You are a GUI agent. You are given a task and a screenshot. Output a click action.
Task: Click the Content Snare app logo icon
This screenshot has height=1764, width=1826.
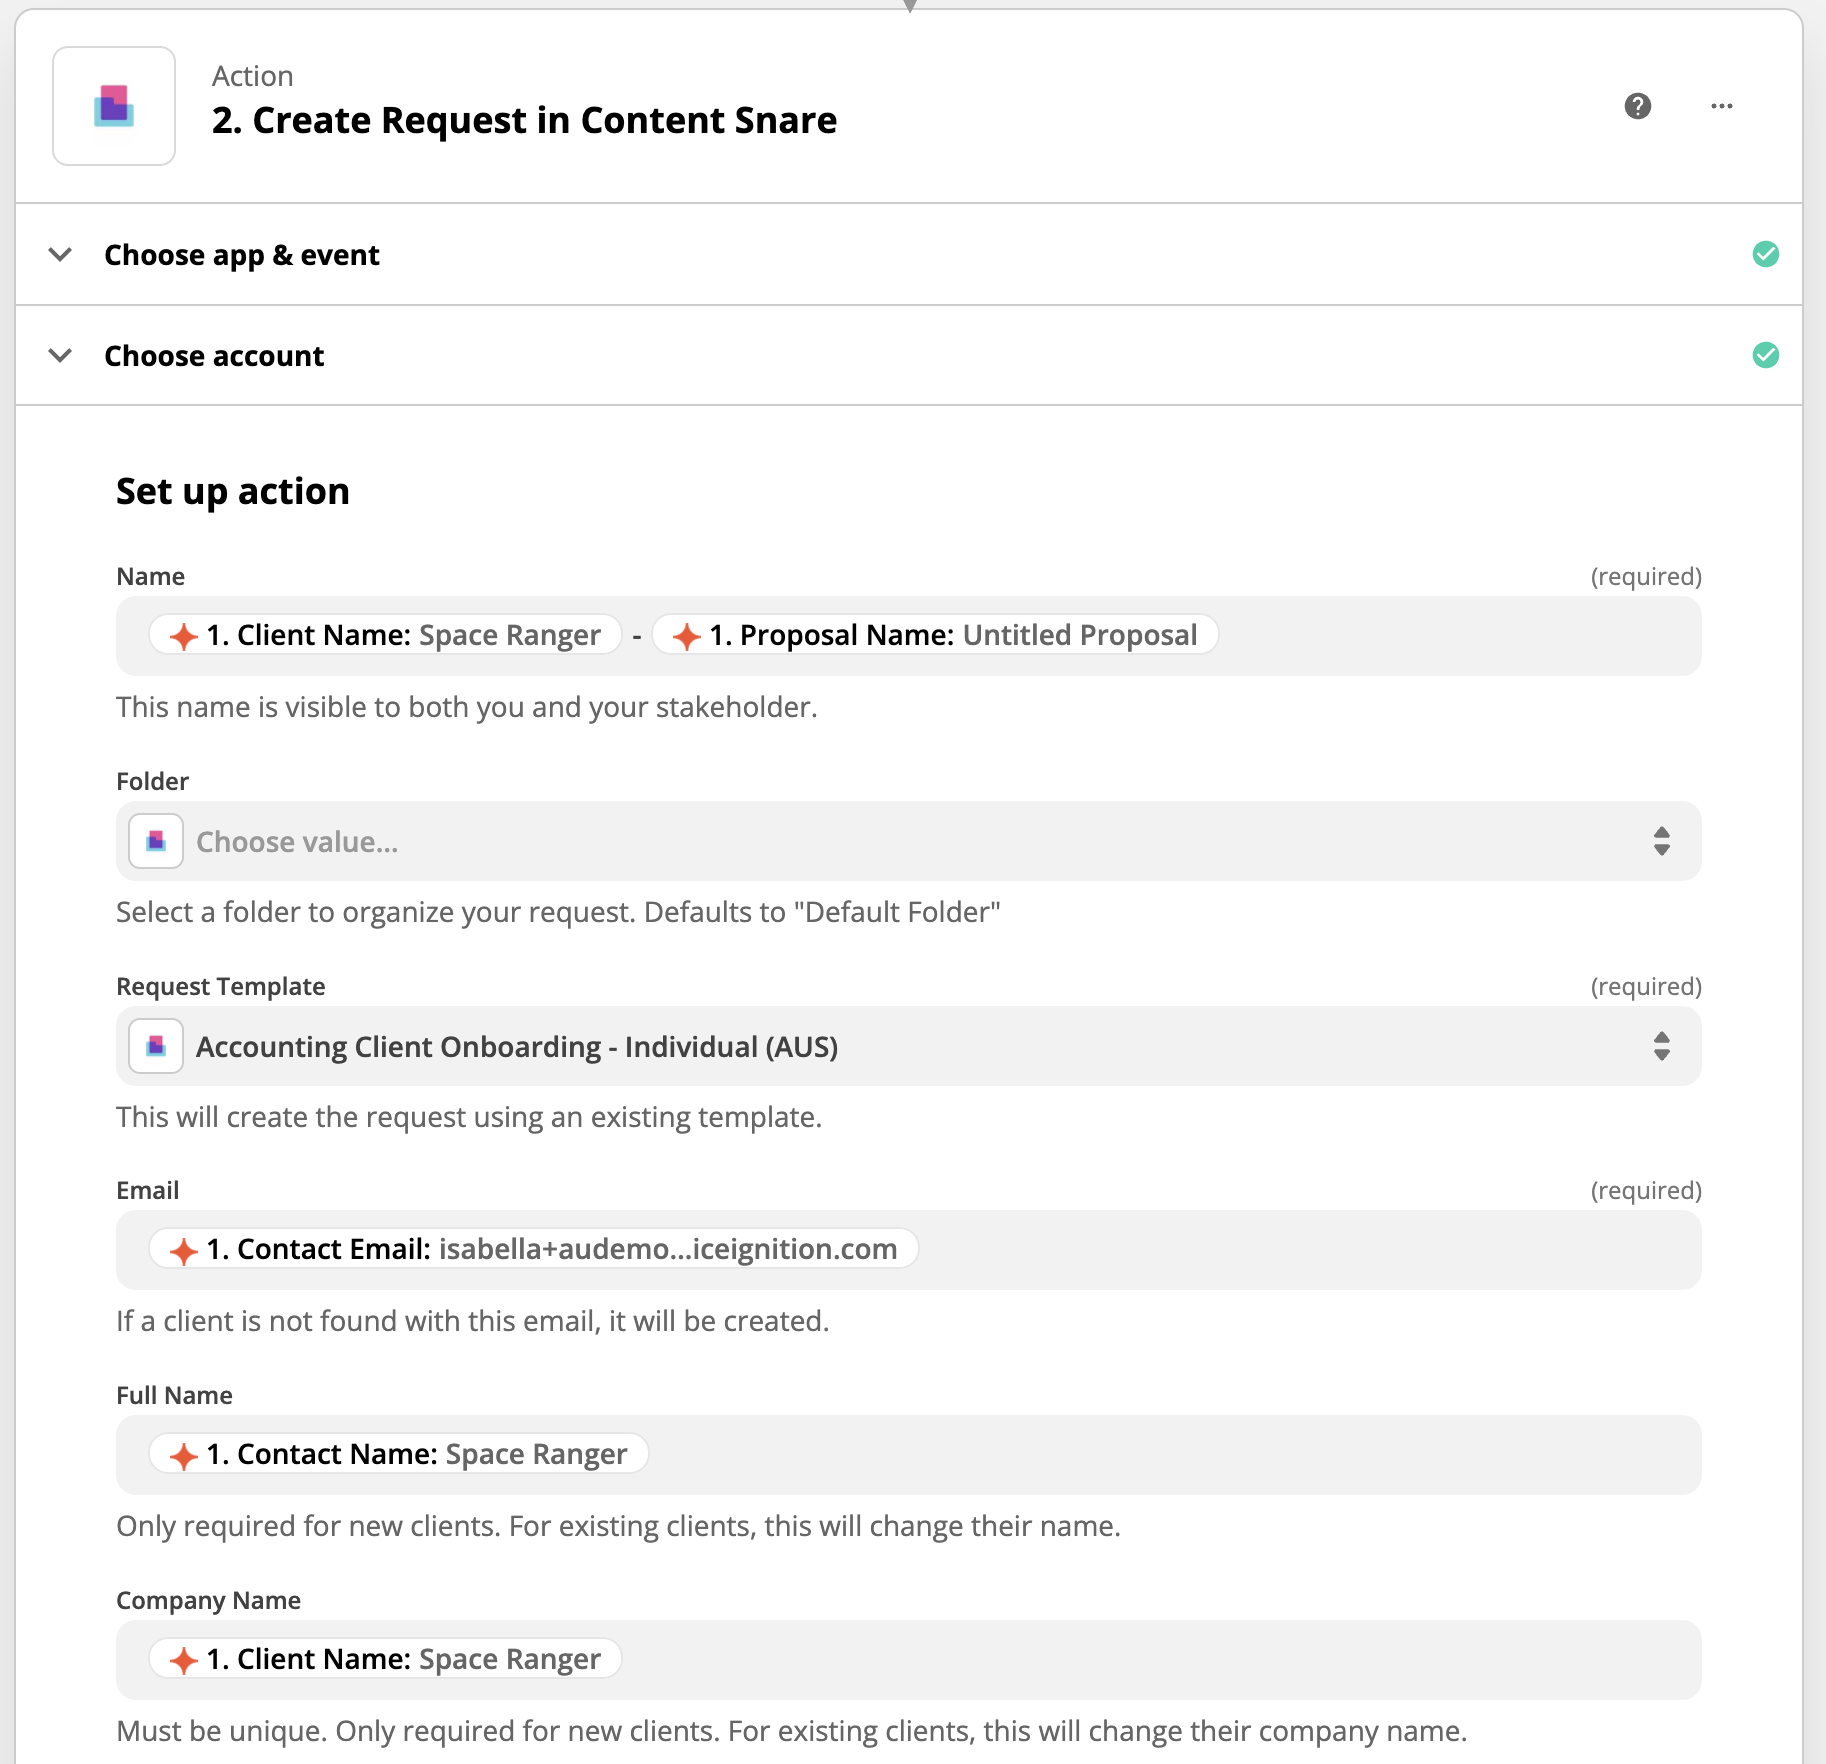coord(114,106)
